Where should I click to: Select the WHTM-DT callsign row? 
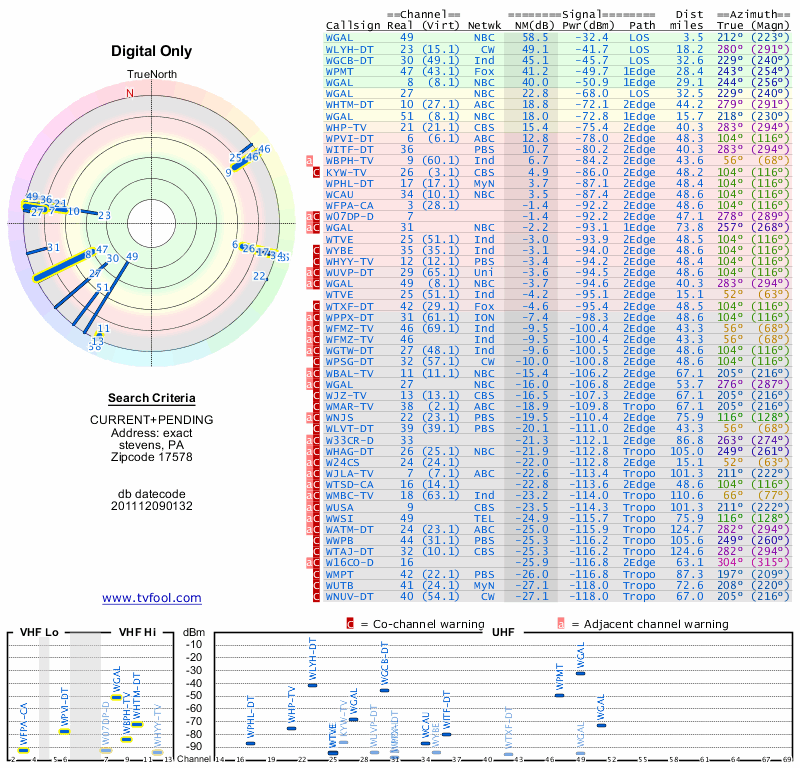349,105
